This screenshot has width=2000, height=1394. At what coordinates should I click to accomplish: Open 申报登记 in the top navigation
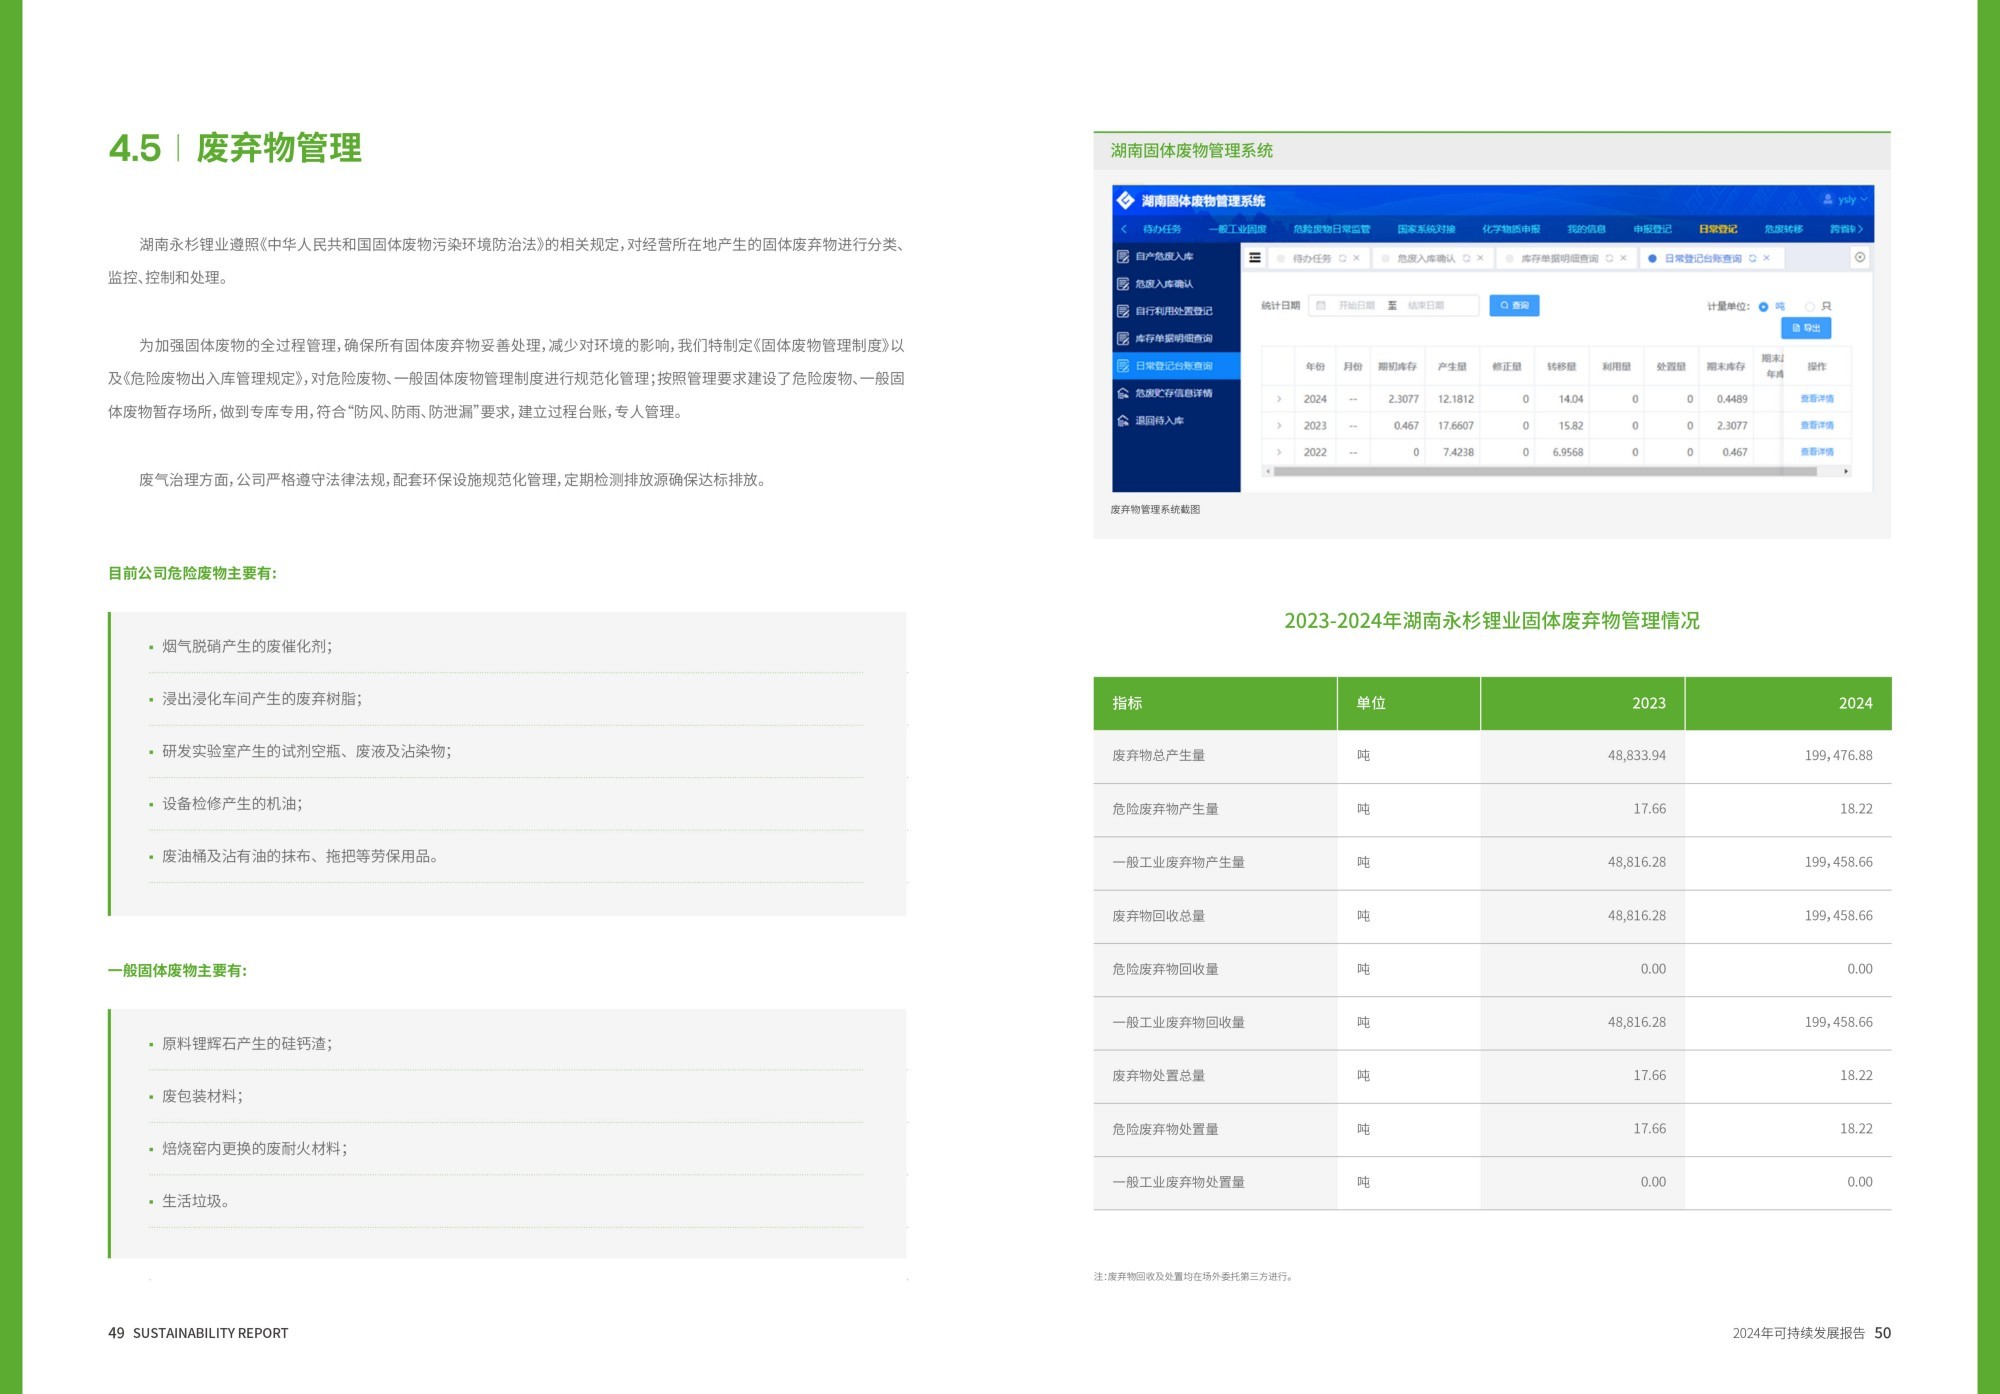1652,229
